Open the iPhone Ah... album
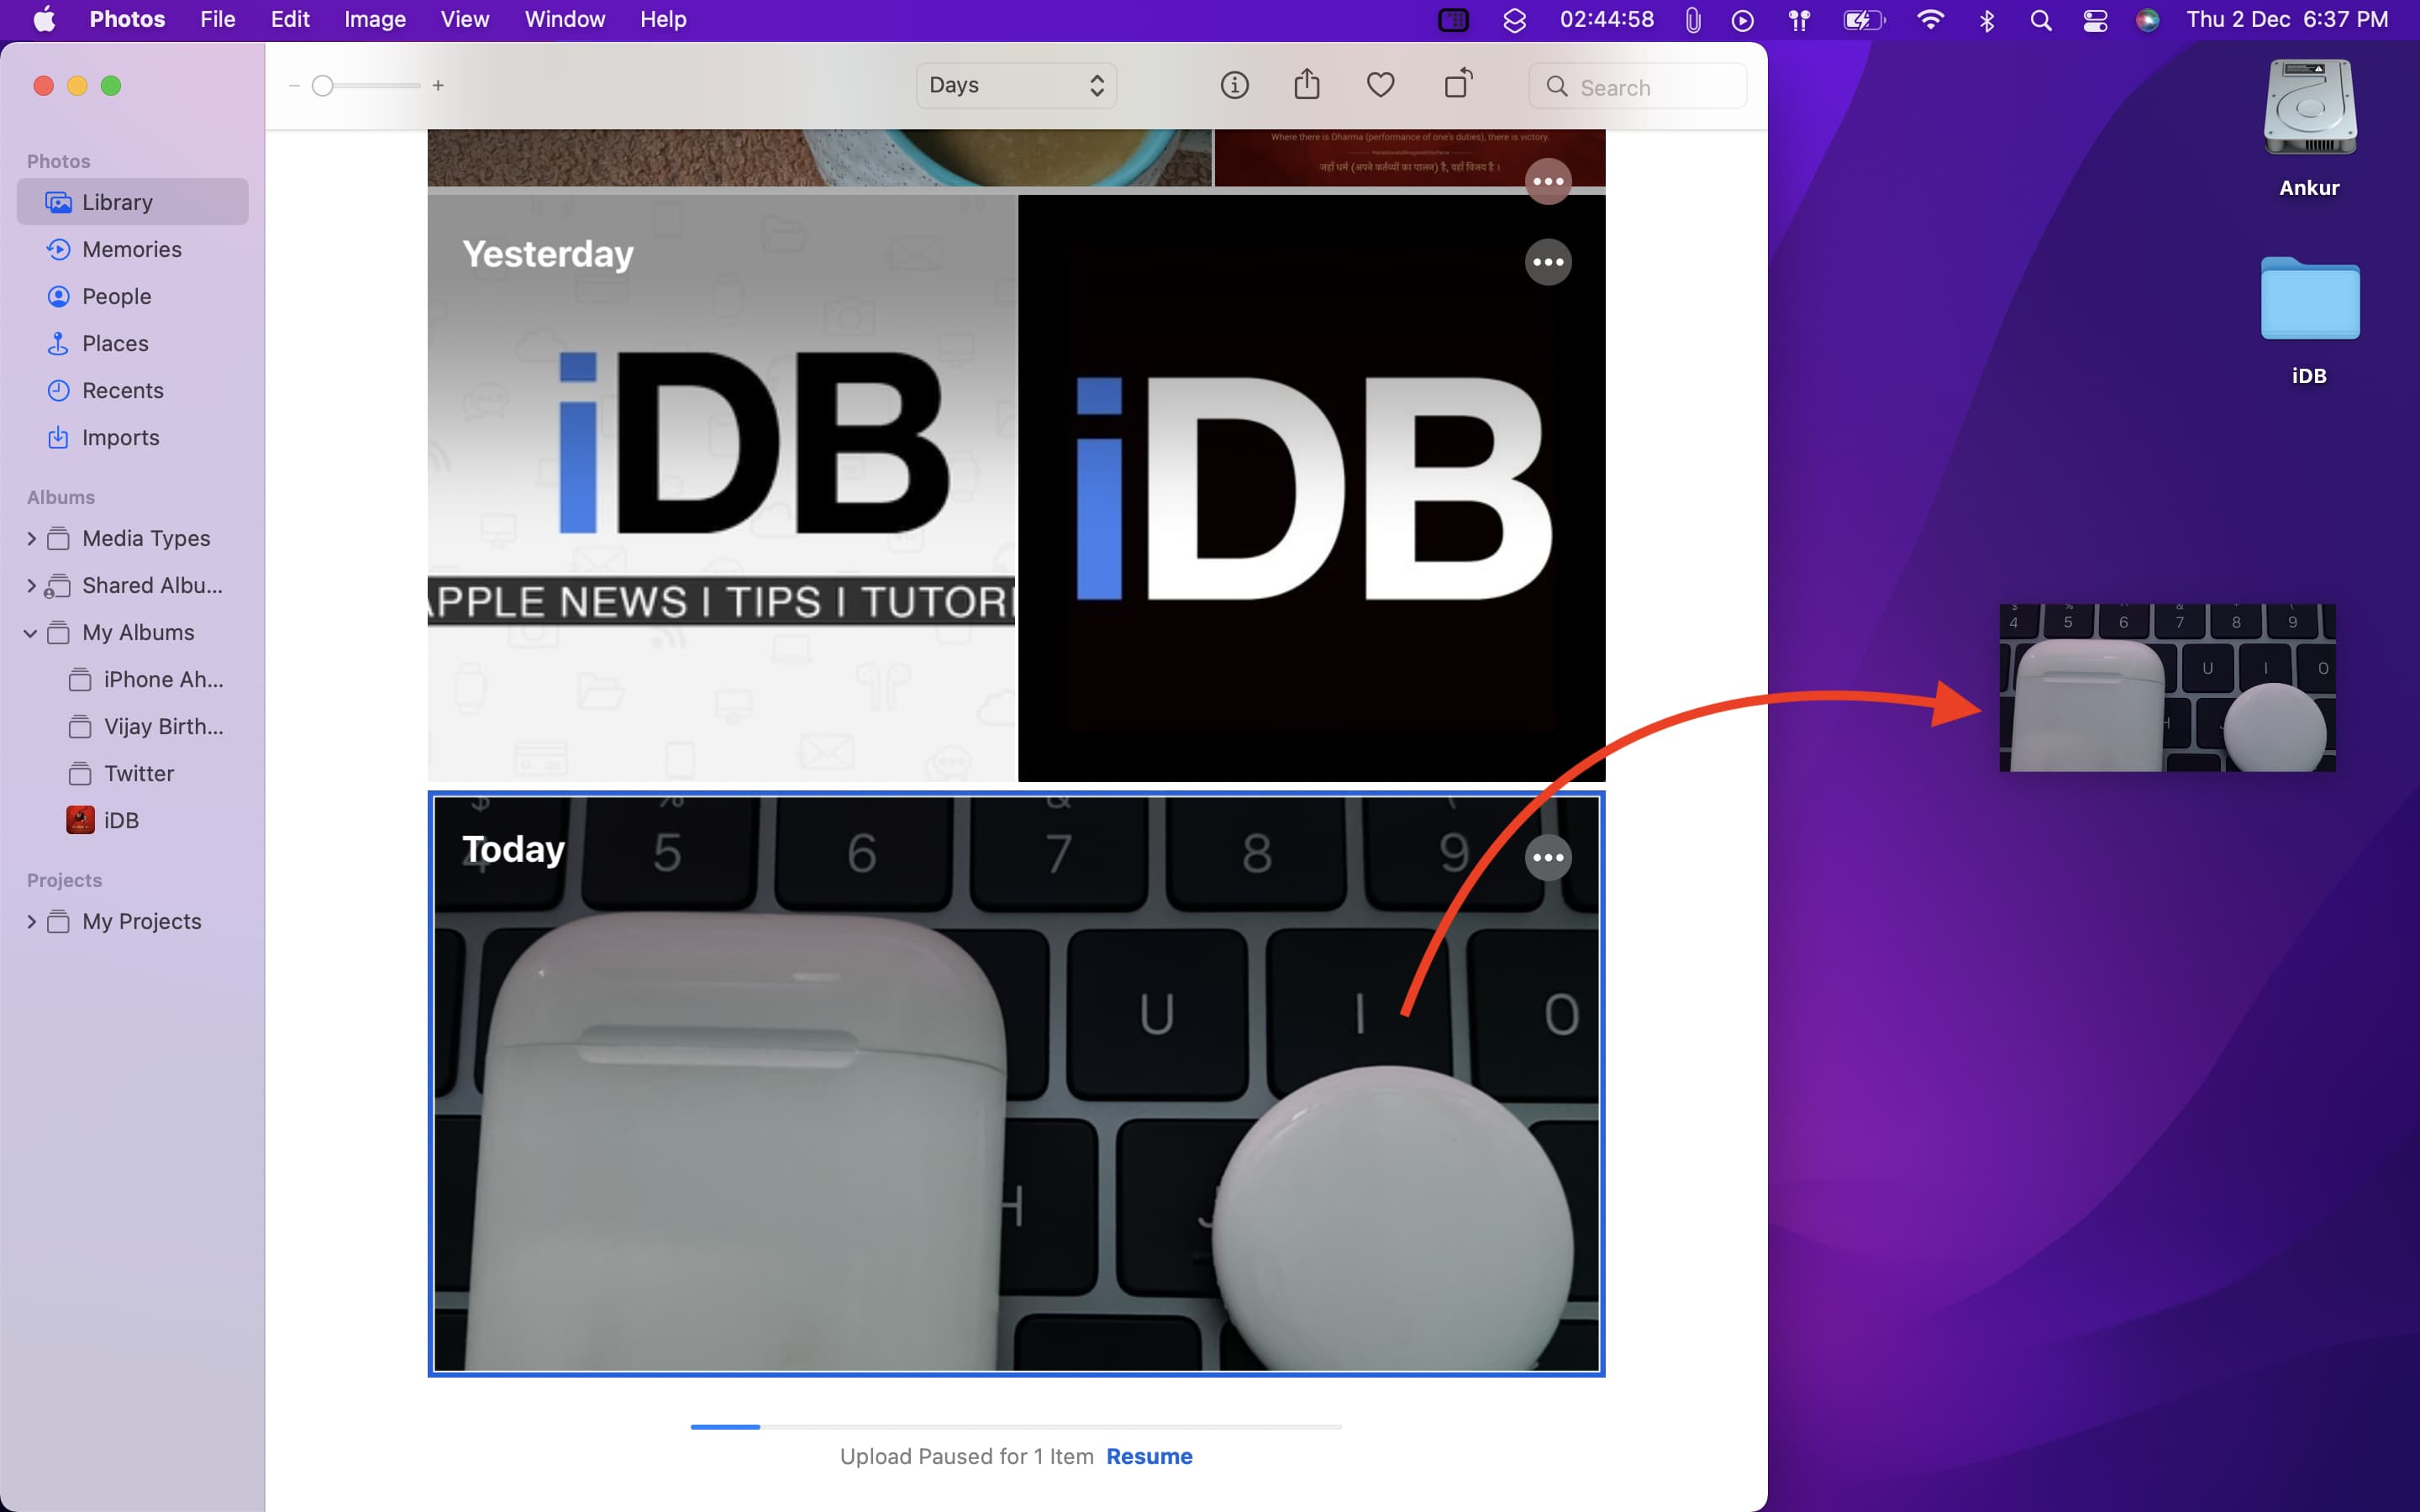 point(133,680)
